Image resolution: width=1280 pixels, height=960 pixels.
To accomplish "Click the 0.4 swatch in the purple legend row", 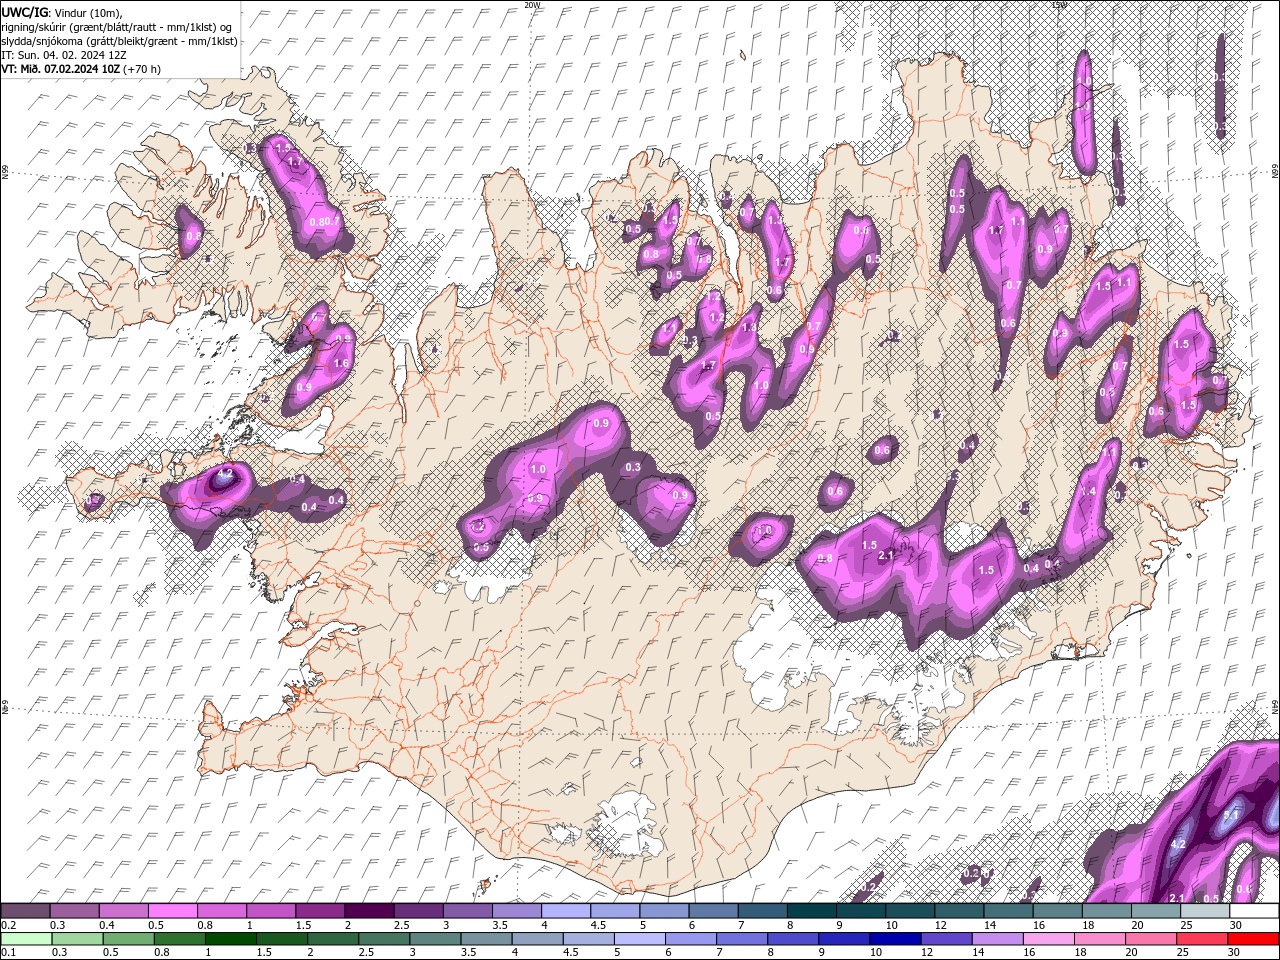I will [x=123, y=911].
